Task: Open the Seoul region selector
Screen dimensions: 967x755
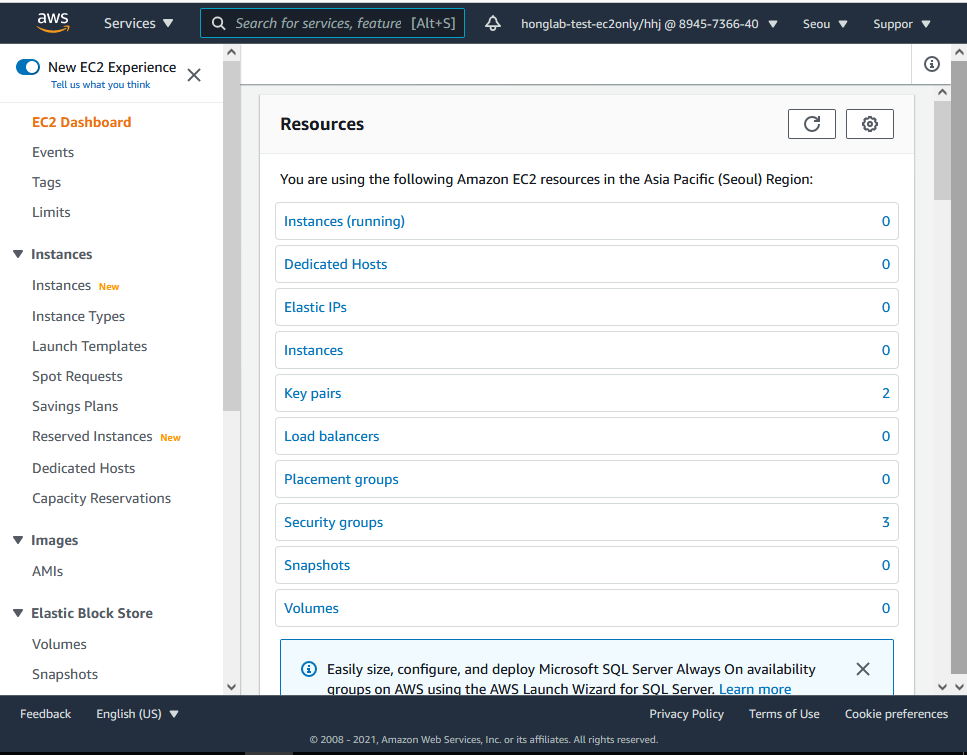Action: (x=825, y=24)
